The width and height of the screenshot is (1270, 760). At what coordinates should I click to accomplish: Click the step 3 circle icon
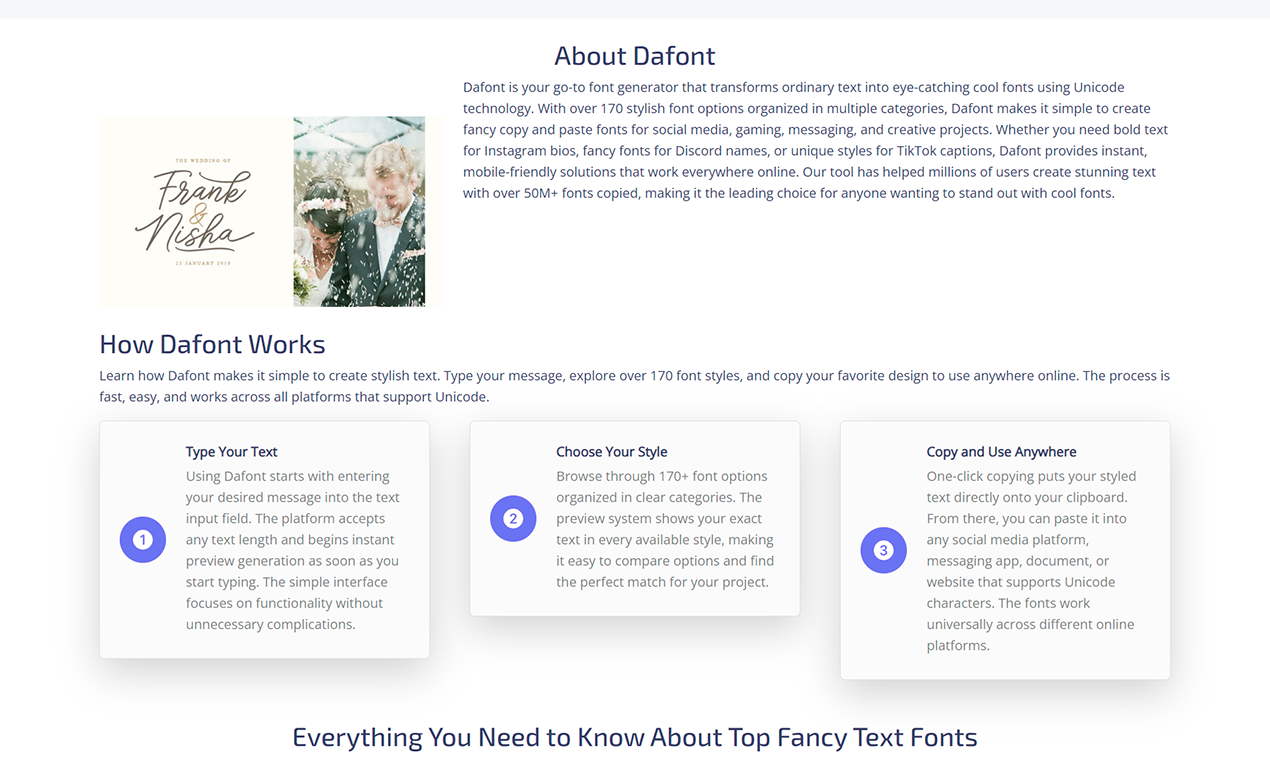[x=883, y=550]
